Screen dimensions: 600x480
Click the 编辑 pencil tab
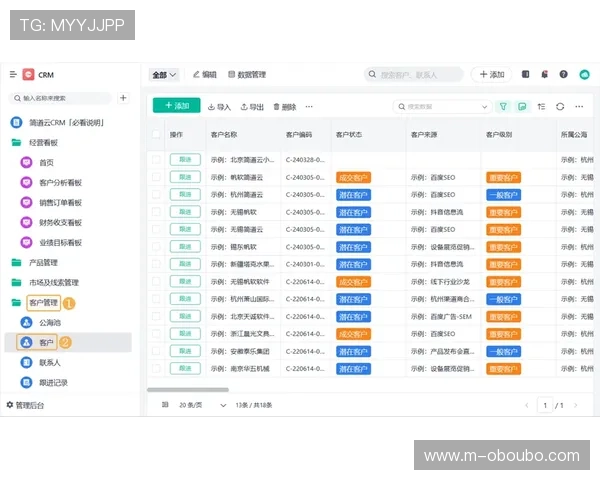coord(205,74)
